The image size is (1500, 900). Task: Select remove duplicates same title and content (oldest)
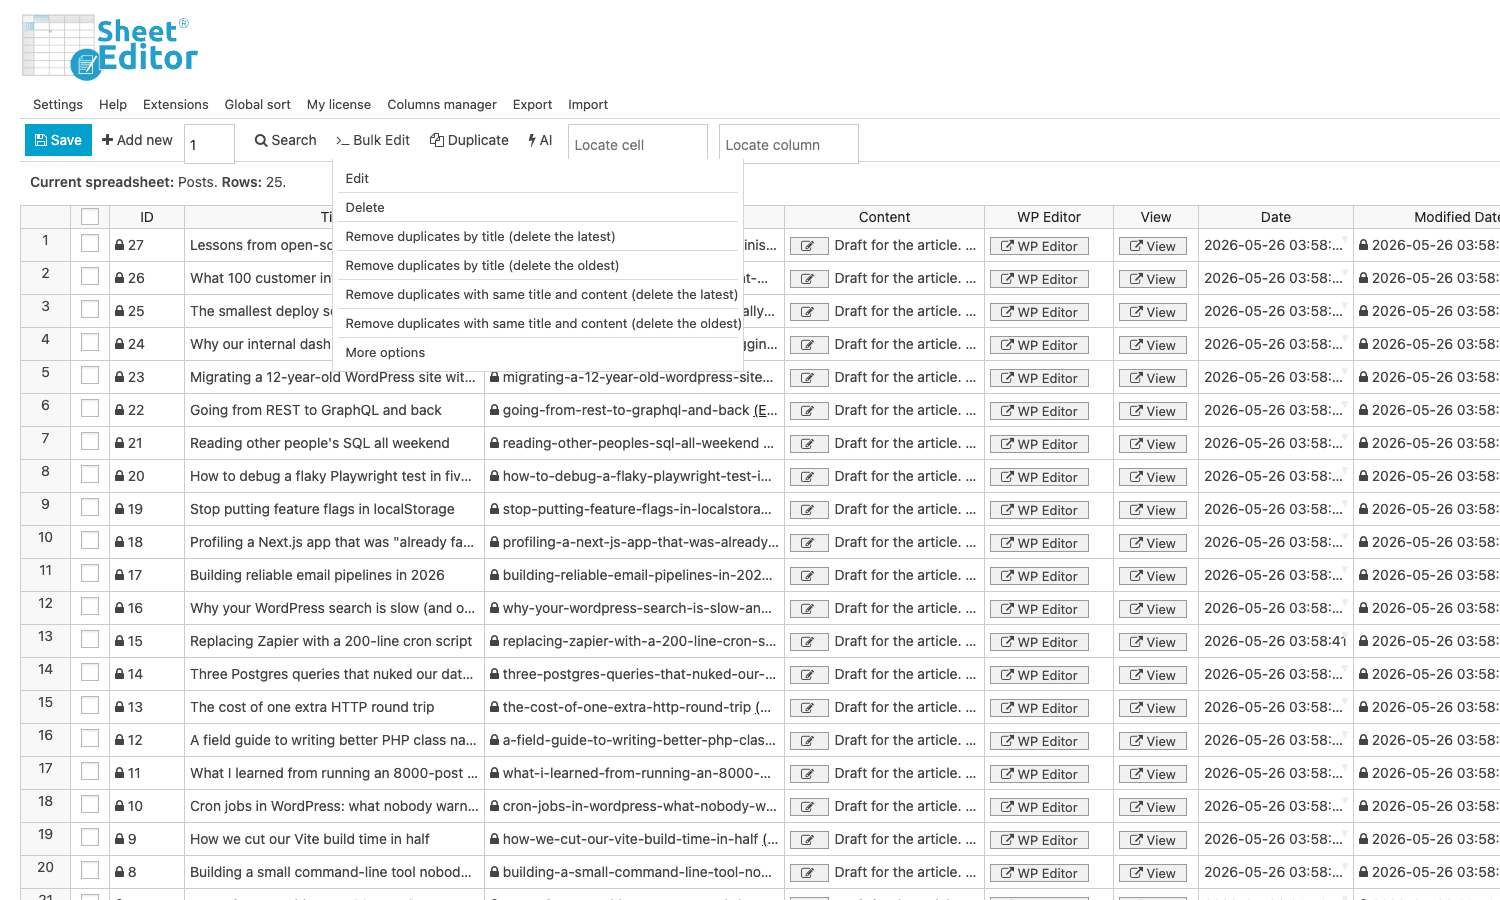tap(538, 323)
